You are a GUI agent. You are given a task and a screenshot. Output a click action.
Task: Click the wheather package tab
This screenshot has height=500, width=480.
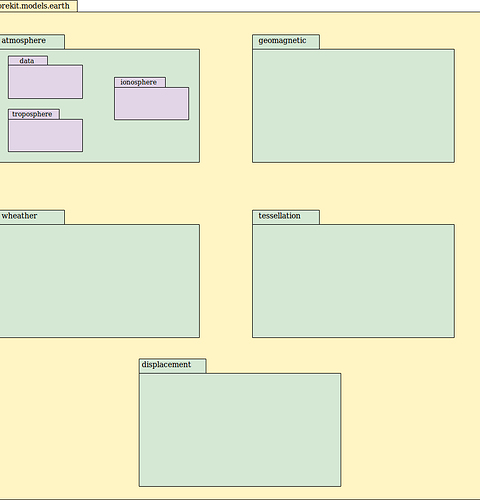pos(32,217)
